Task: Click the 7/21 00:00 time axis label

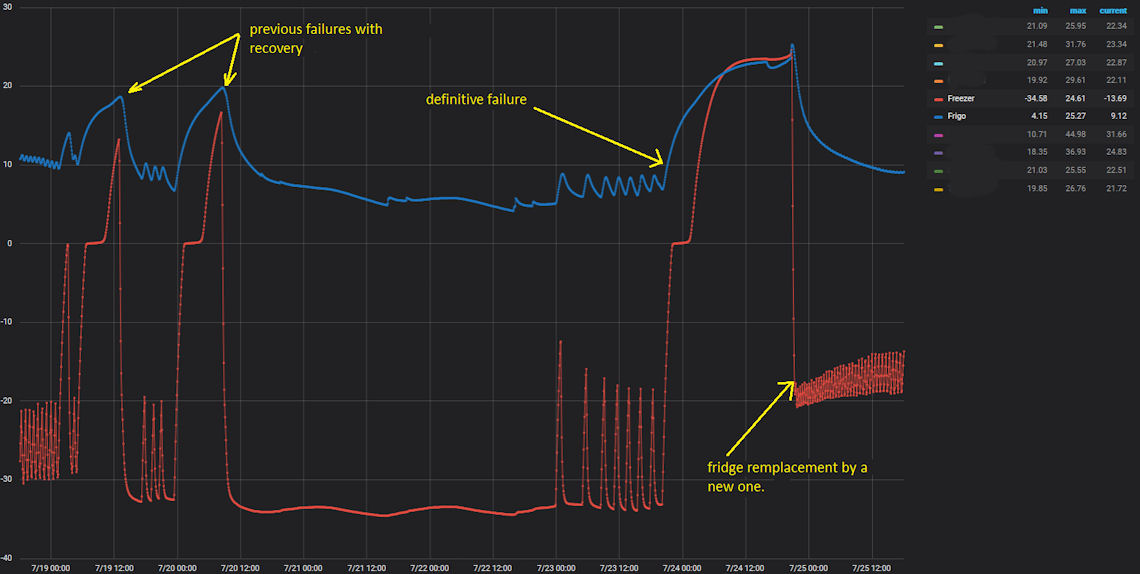Action: pyautogui.click(x=303, y=567)
